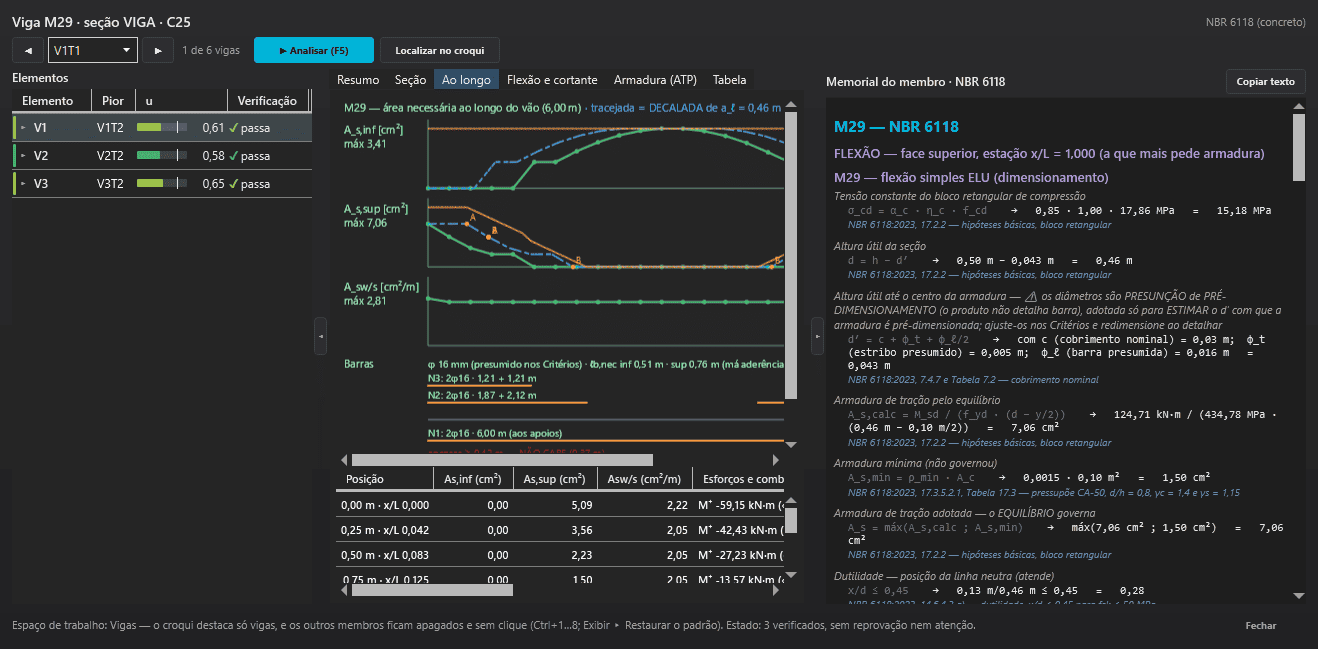Collapse the Memorial panel using the splitter handle
Viewport: 1318px width, 649px height.
[816, 336]
